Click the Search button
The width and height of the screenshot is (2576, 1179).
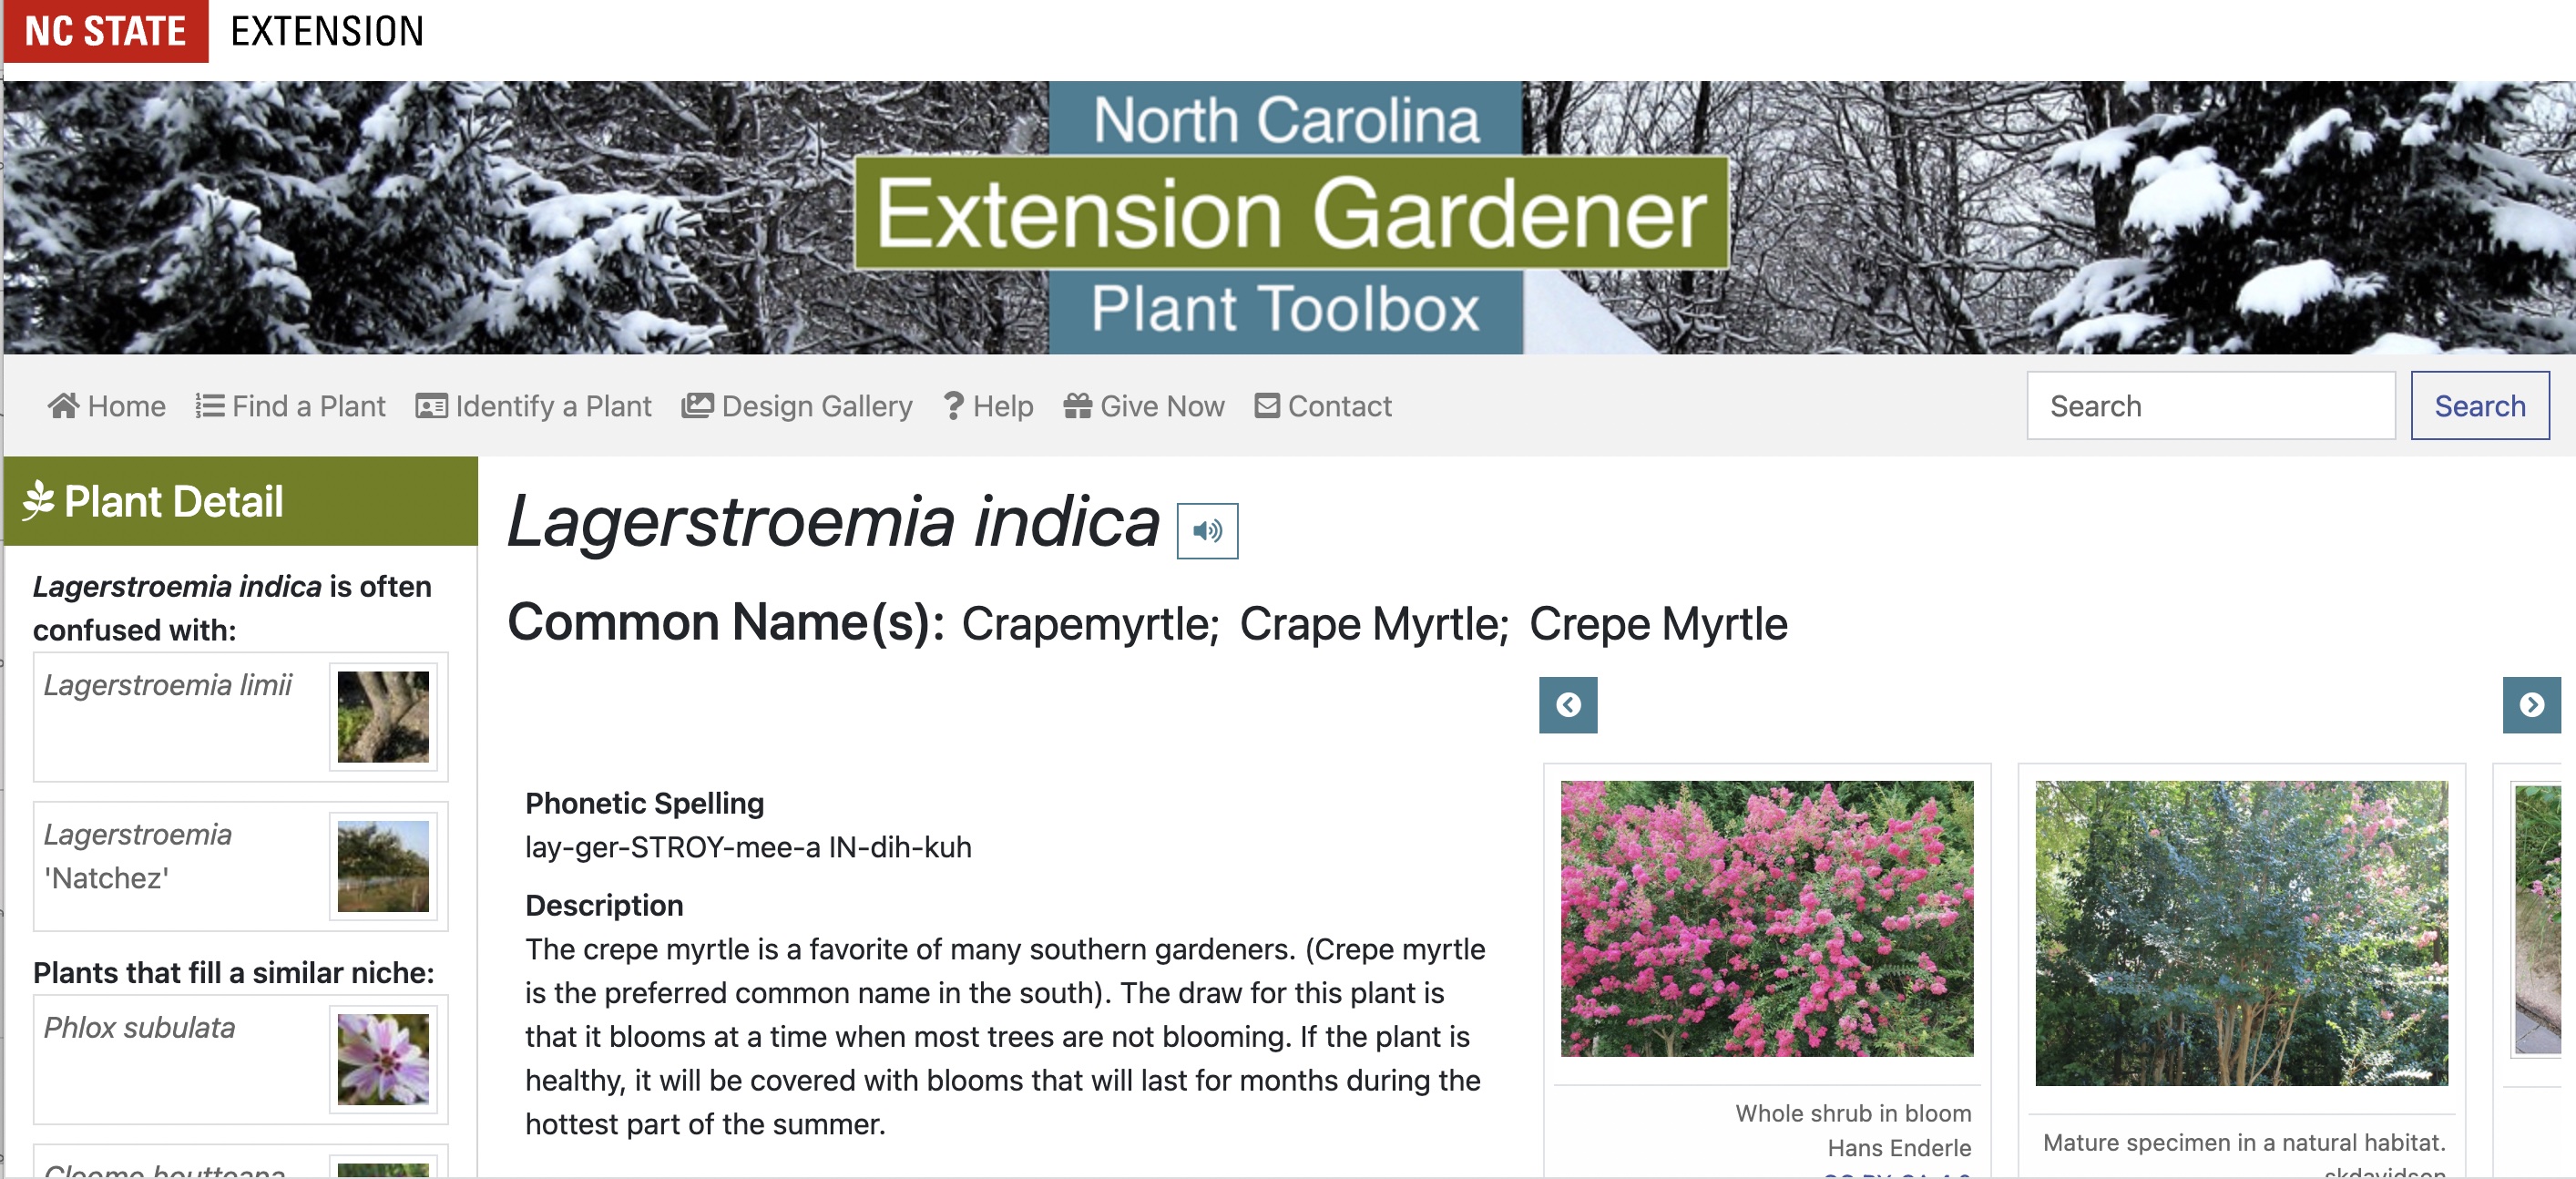(2480, 405)
